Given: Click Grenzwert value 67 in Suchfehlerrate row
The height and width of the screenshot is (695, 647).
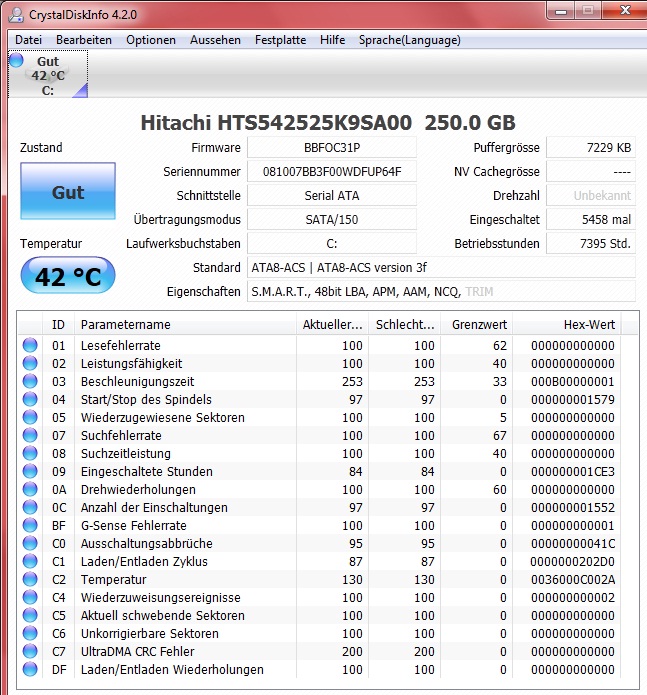Looking at the screenshot, I should (499, 436).
